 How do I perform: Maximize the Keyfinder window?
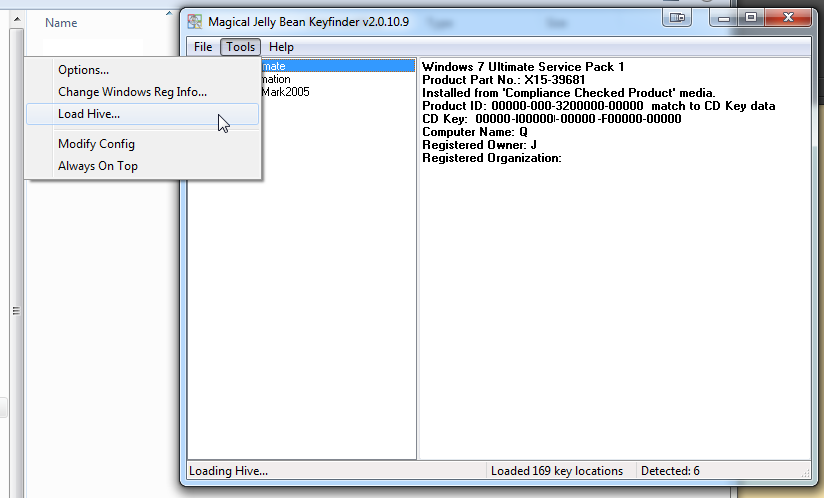[751, 18]
